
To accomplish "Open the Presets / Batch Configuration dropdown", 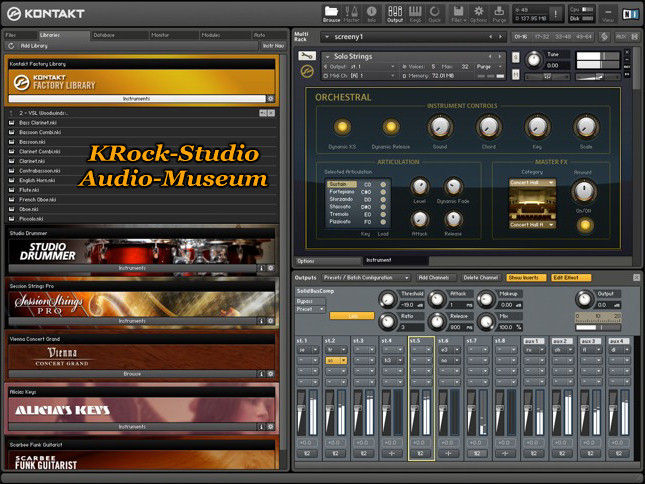I will (x=366, y=278).
